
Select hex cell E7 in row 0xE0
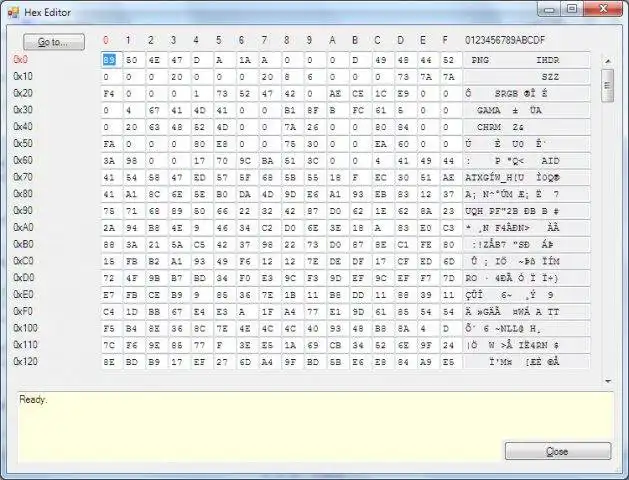pyautogui.click(x=110, y=295)
